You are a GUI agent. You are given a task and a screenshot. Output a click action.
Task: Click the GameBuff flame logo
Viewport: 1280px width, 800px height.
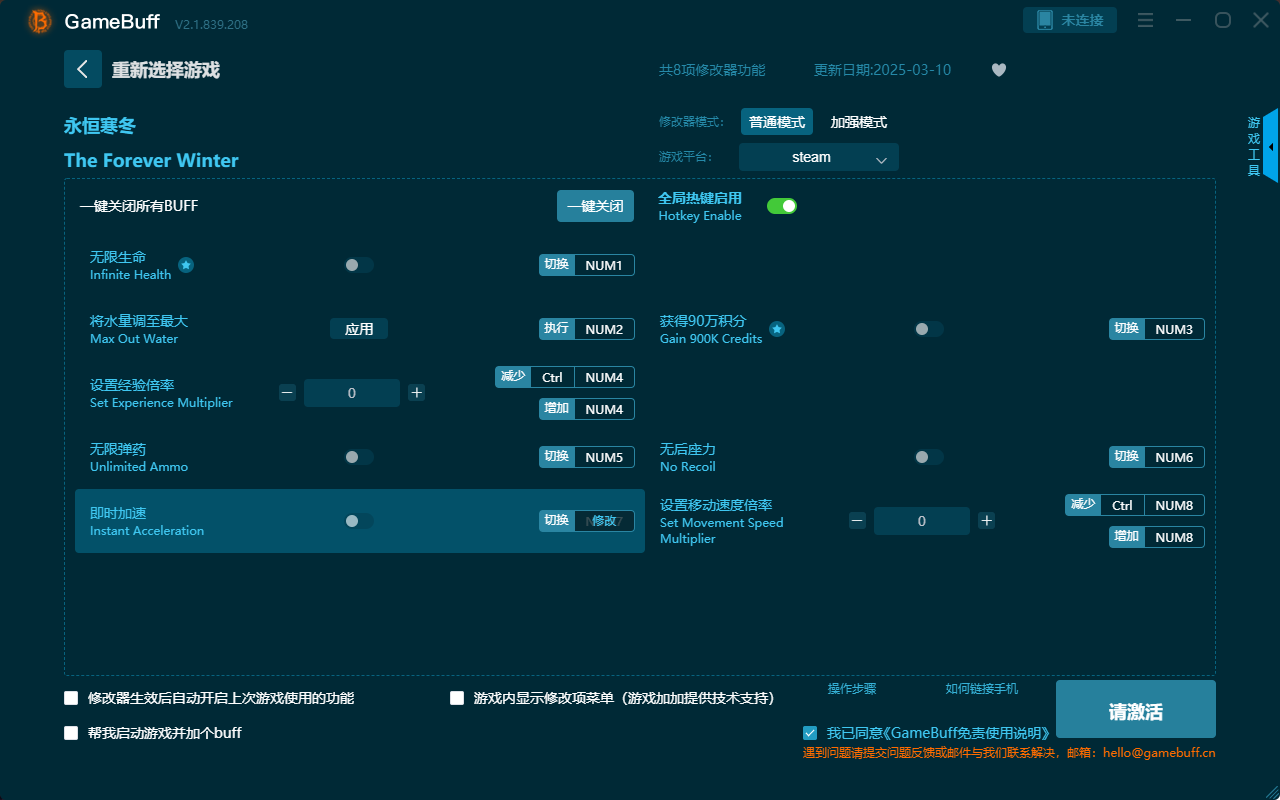click(38, 20)
